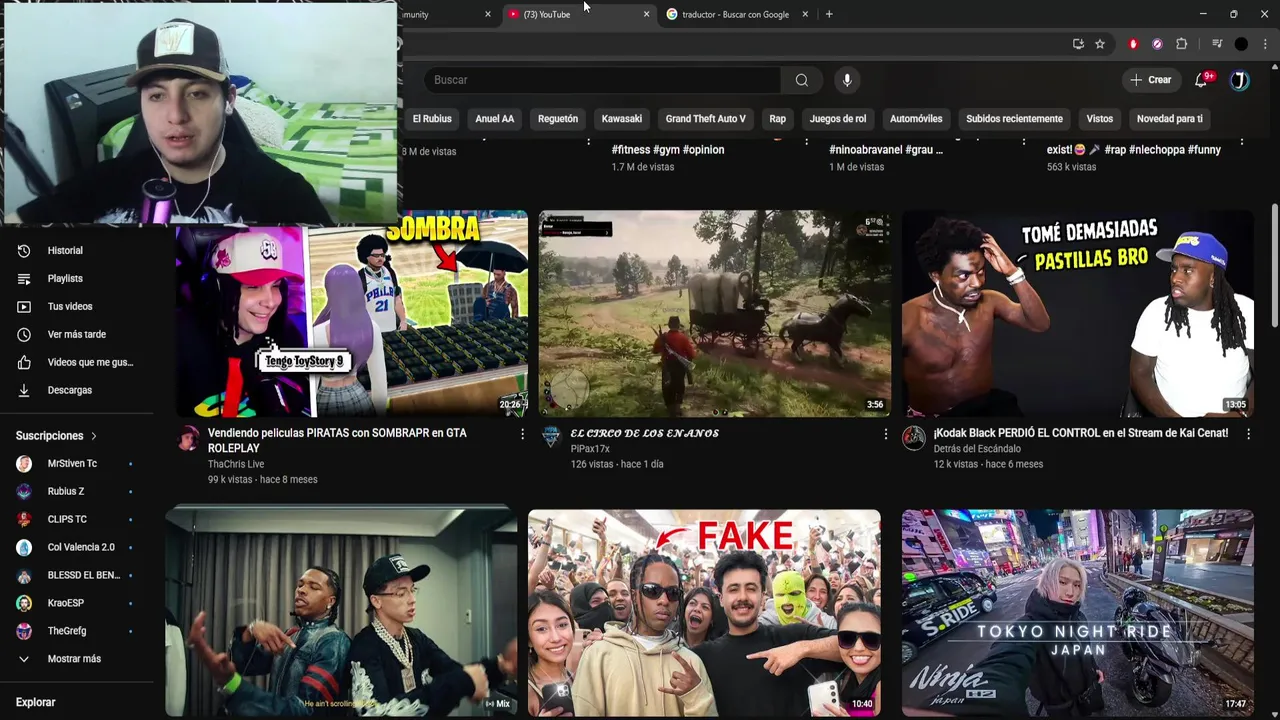
Task: Open Ver más tarde in the sidebar
Action: coord(78,335)
